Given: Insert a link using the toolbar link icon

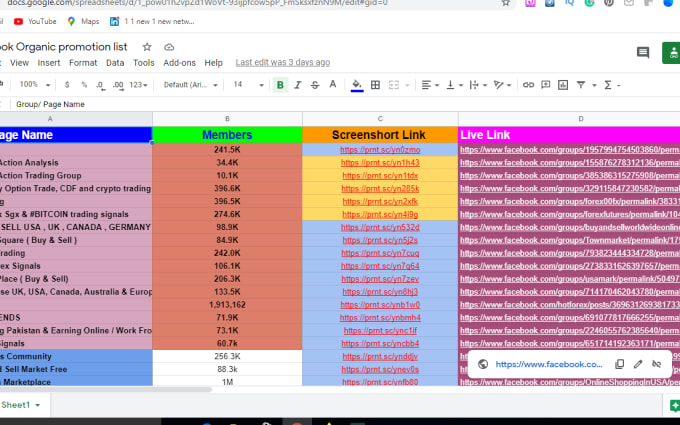Looking at the screenshot, I should 528,85.
